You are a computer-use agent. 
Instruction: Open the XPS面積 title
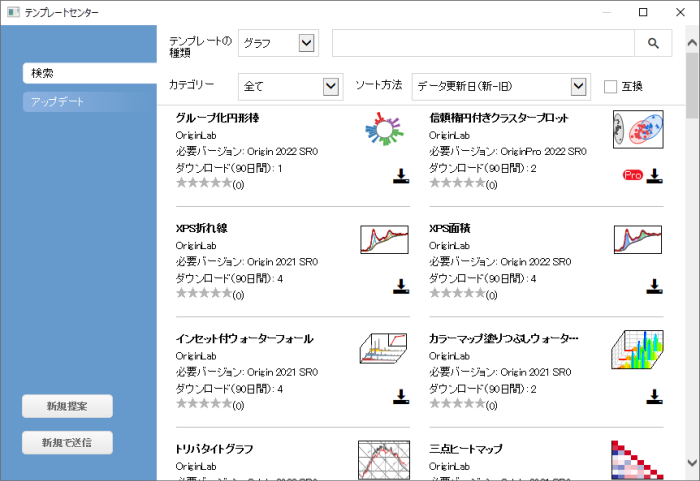(450, 228)
